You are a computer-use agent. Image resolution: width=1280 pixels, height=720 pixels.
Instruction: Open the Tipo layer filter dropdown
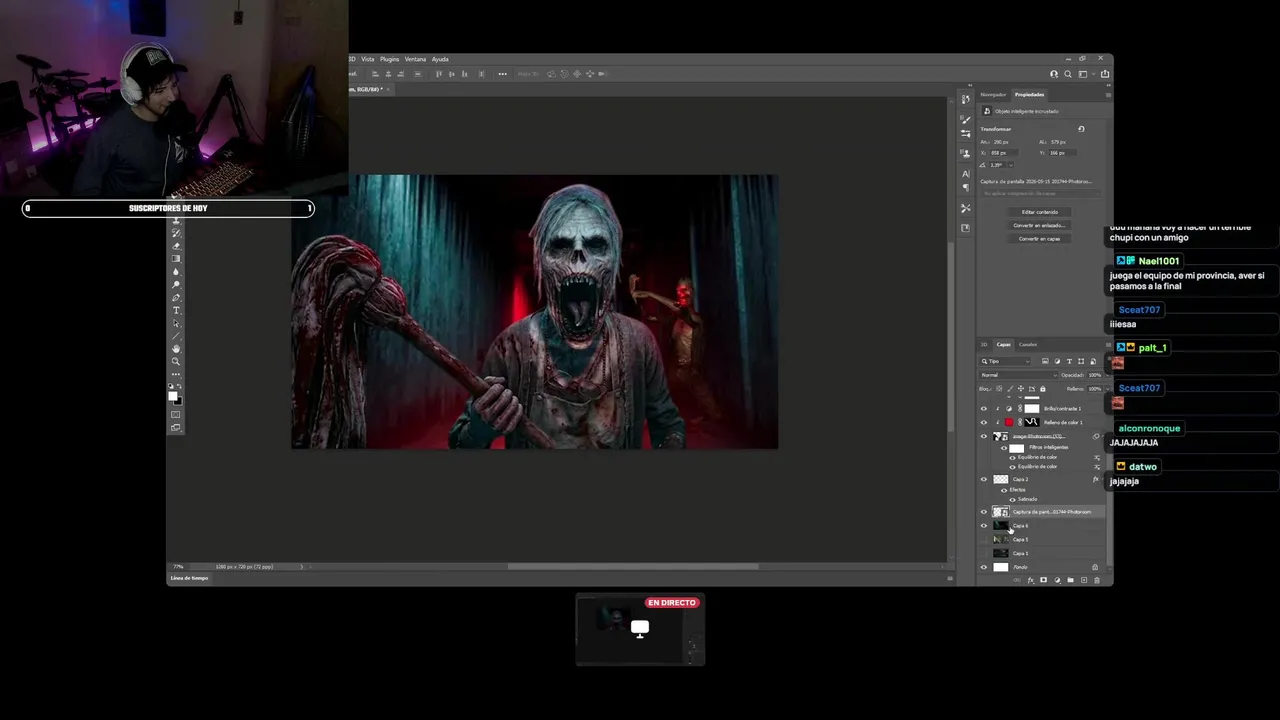point(1005,361)
